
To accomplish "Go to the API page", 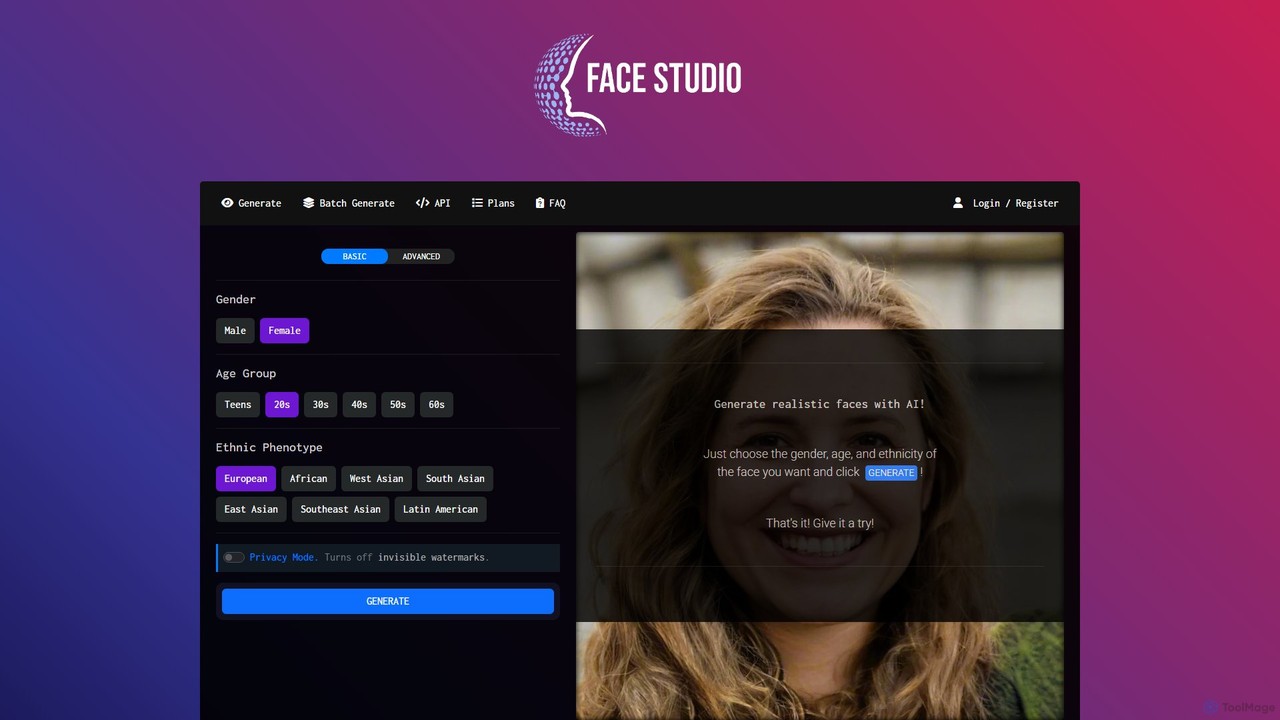I will coord(433,203).
